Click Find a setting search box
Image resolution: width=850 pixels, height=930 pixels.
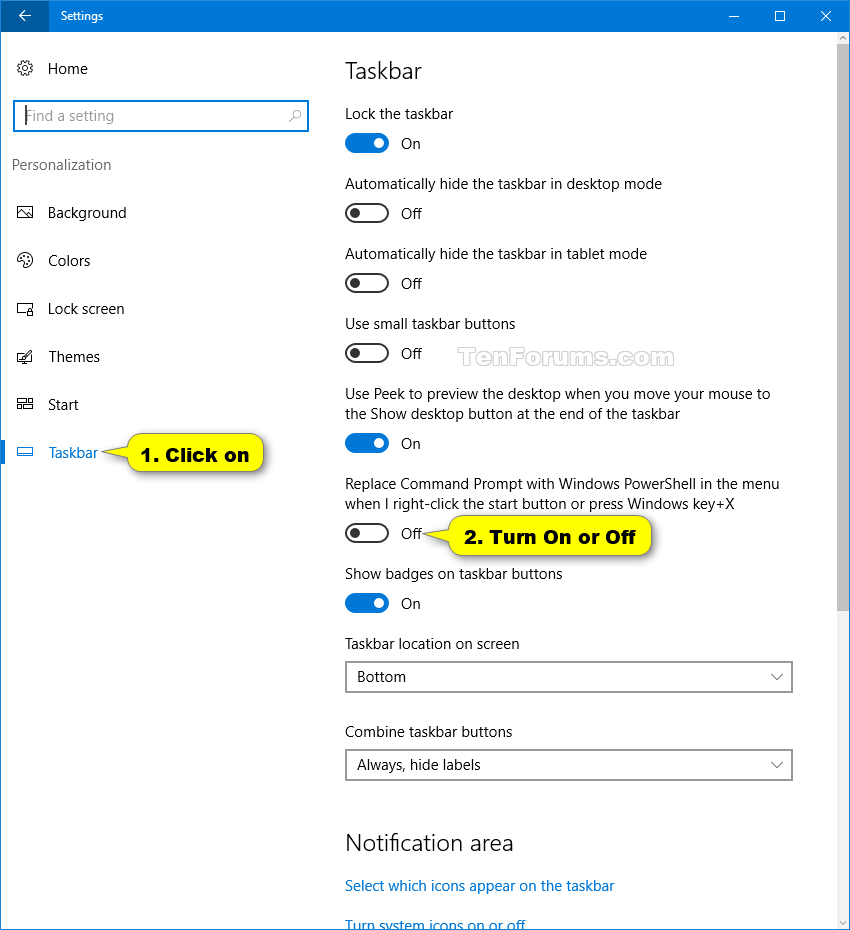tap(160, 116)
